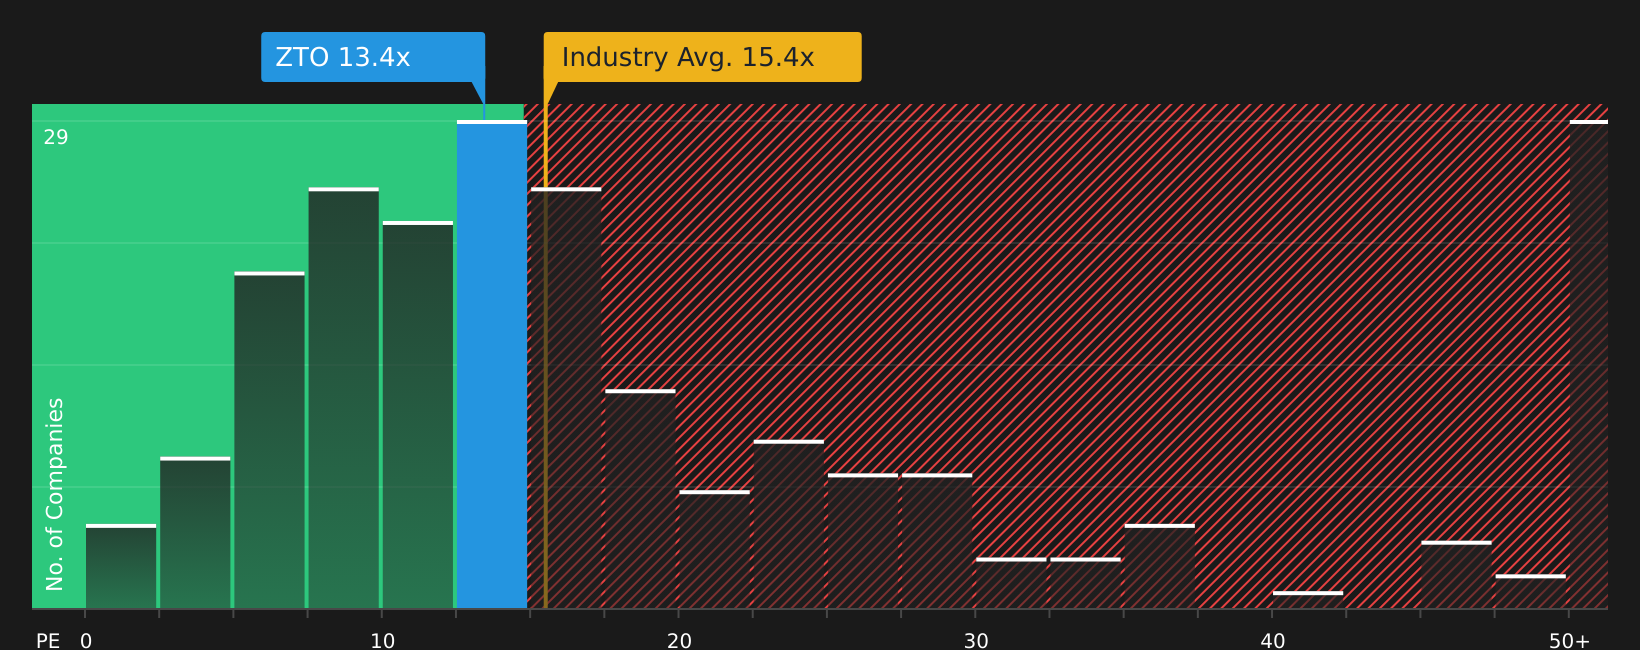Screen dimensions: 1640x650
Task: Select the red hatched bar at PE 15
Action: 566,398
